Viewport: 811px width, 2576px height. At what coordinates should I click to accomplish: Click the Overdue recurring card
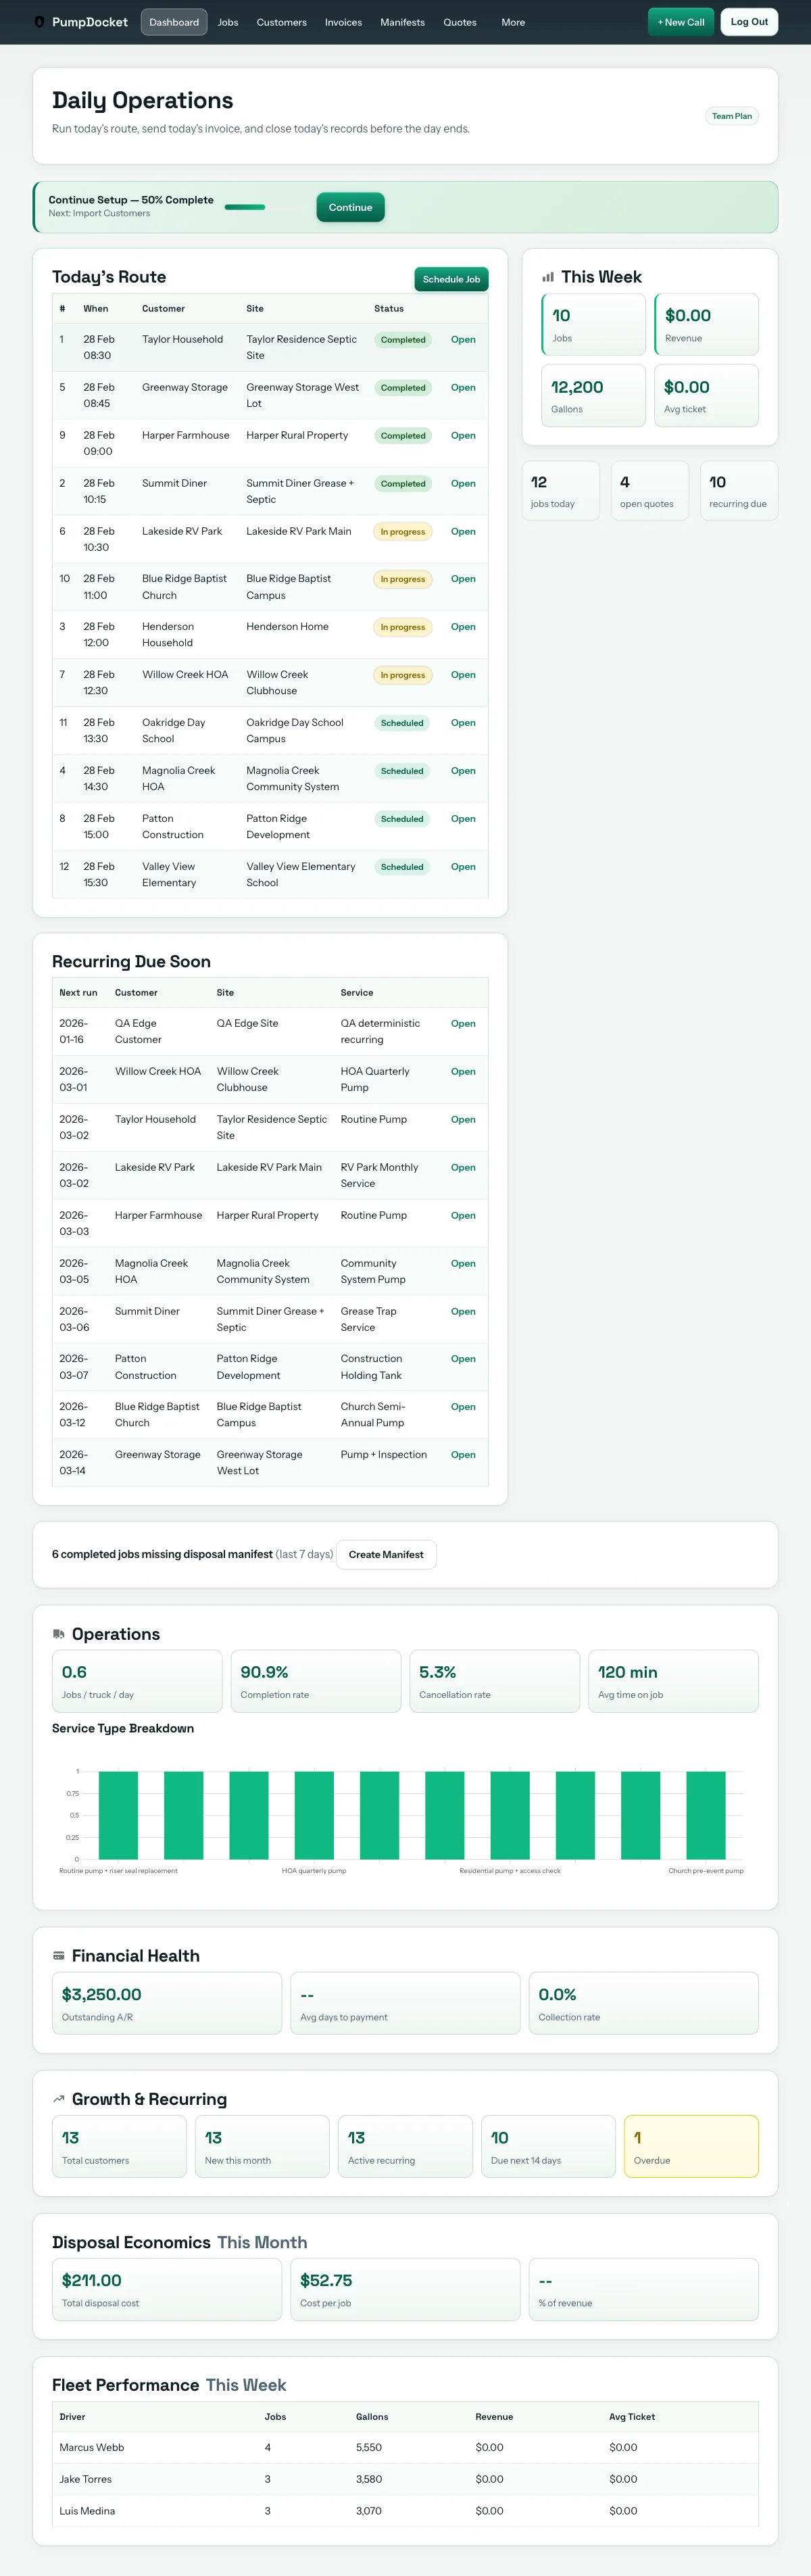tap(691, 2146)
